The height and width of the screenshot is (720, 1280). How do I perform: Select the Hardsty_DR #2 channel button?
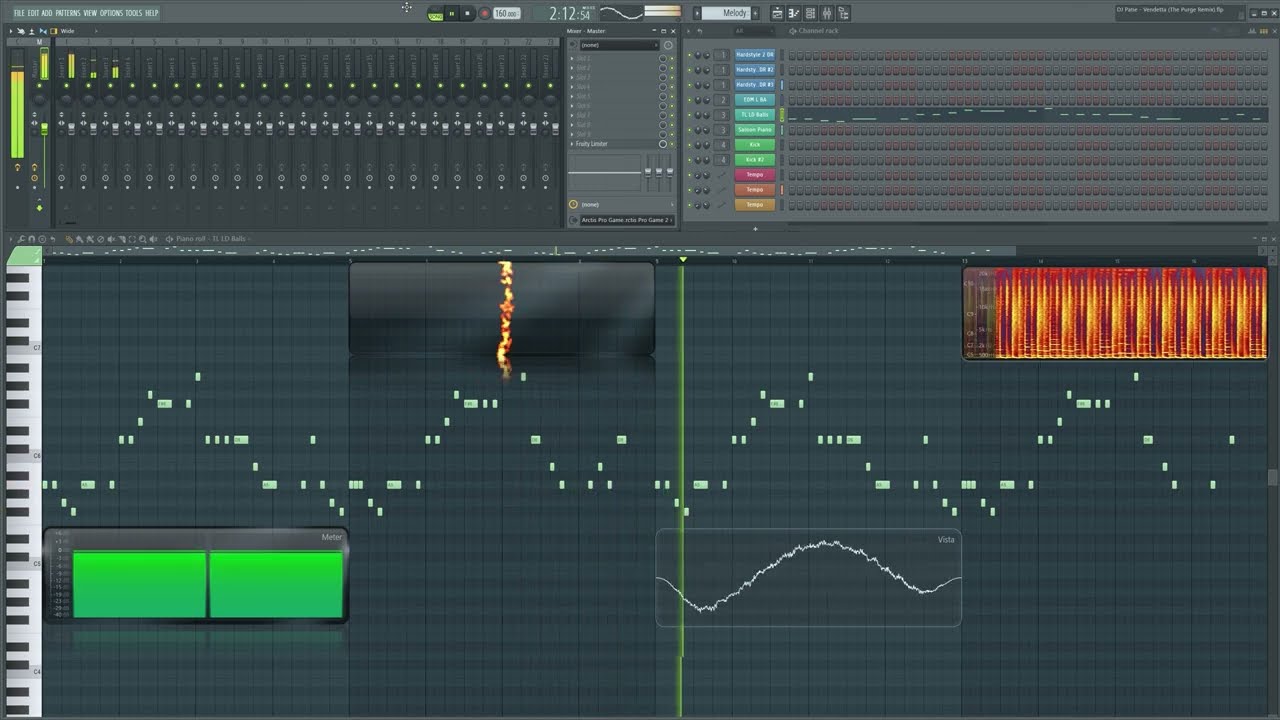coord(755,69)
